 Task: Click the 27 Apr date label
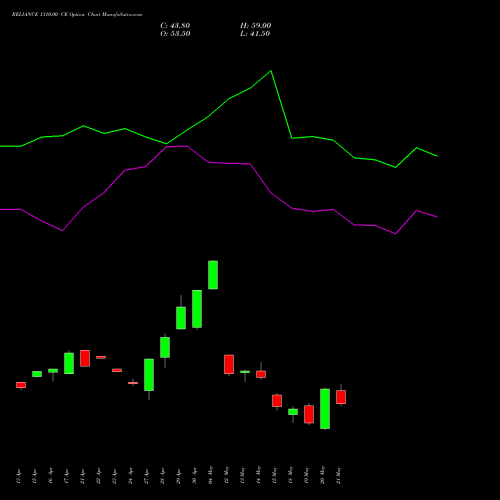[x=146, y=476]
